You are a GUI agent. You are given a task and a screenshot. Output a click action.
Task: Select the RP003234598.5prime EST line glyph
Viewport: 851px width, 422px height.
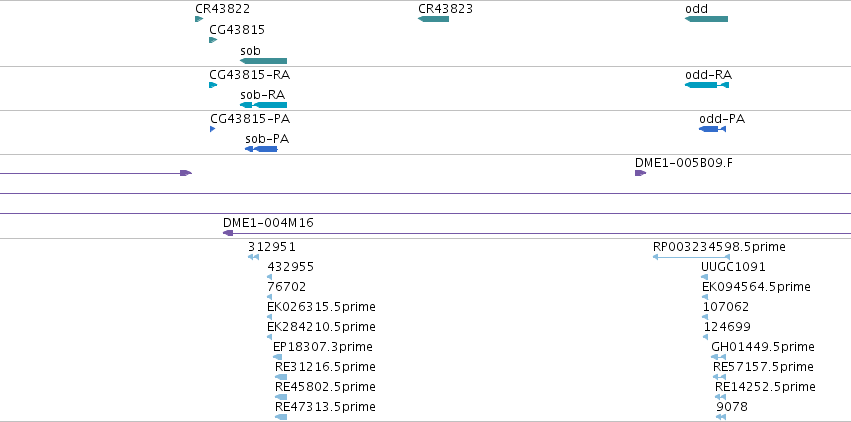coord(691,257)
